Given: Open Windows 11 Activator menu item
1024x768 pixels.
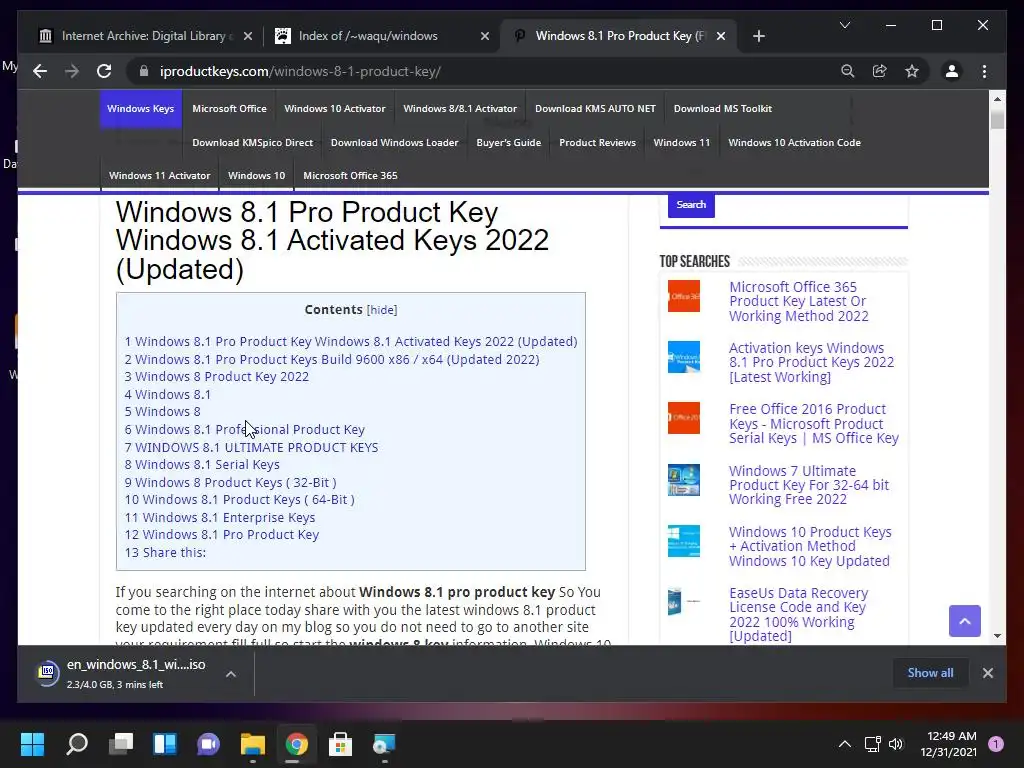Looking at the screenshot, I should pos(159,175).
